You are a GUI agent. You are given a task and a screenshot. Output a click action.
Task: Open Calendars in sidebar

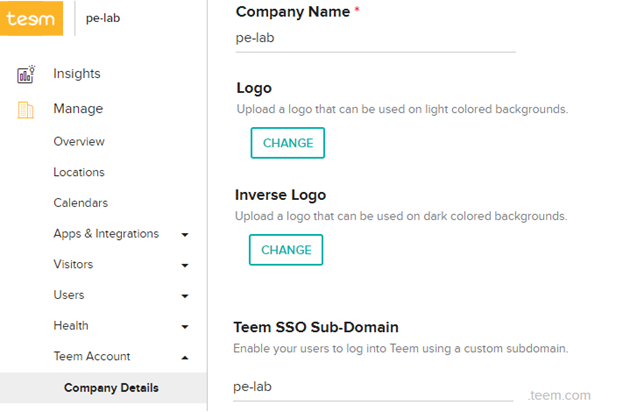[80, 203]
